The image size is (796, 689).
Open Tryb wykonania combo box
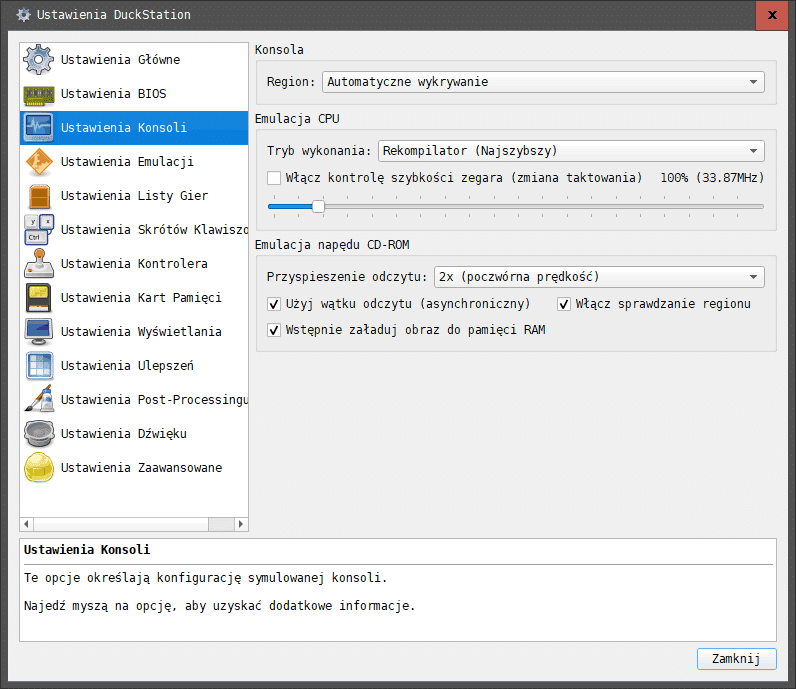tap(571, 151)
